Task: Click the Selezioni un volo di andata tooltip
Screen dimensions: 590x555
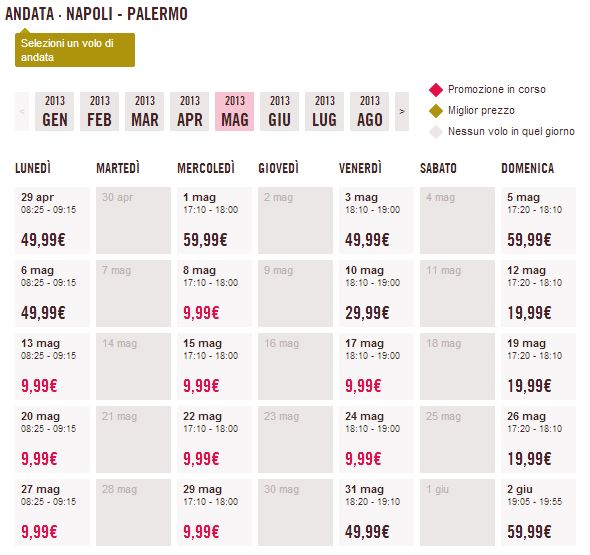Action: point(75,50)
